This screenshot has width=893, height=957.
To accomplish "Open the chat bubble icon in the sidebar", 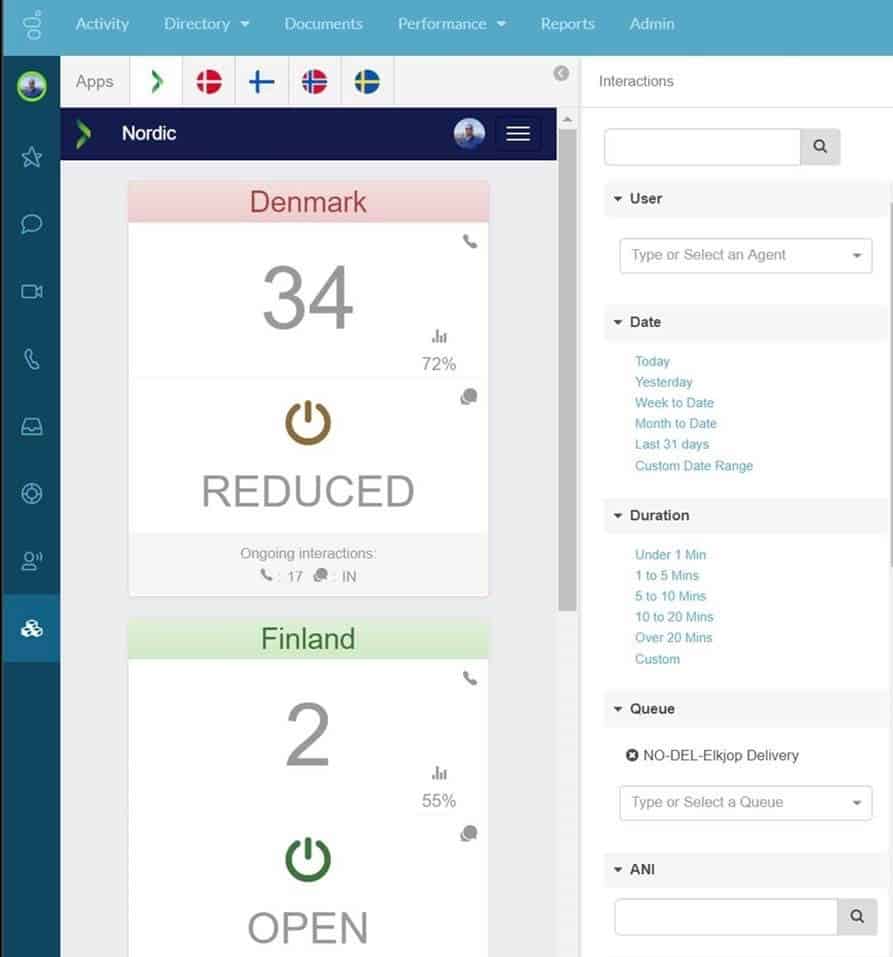I will point(31,224).
